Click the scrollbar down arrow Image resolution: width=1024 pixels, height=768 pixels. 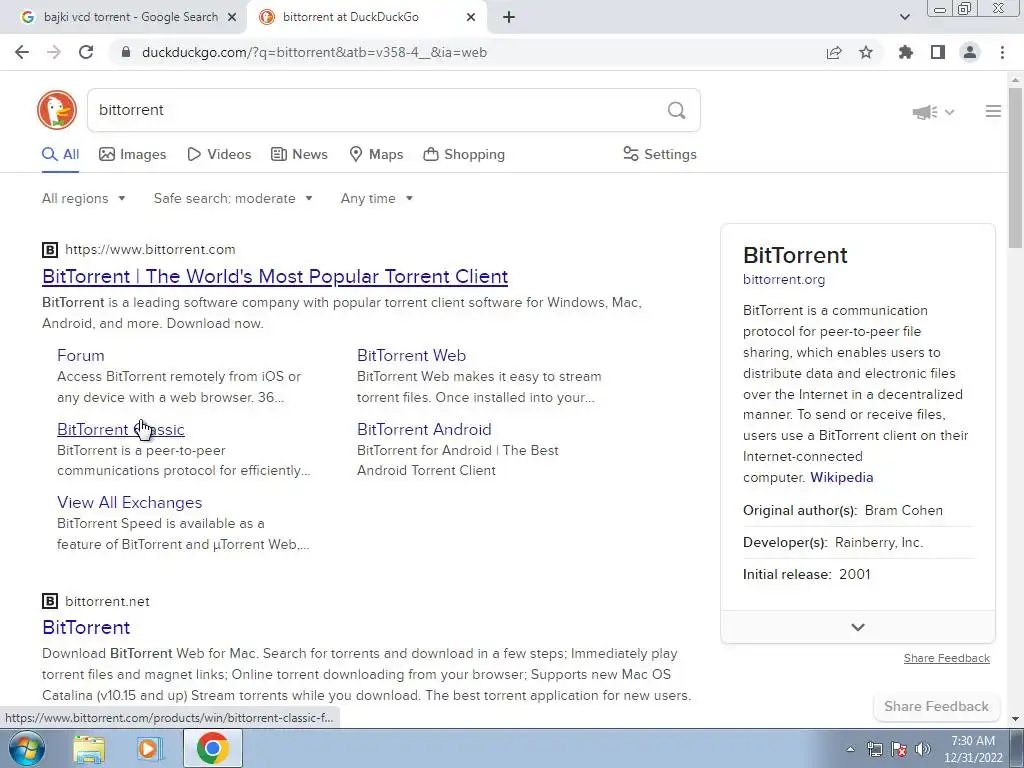(1015, 719)
